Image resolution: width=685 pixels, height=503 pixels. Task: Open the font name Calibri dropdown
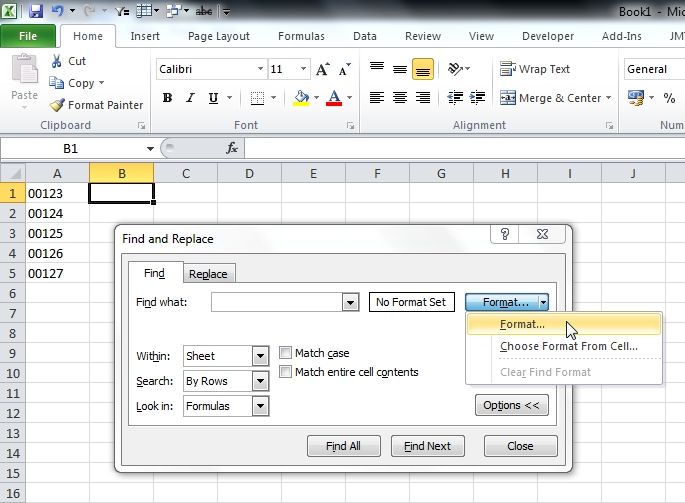tap(260, 69)
